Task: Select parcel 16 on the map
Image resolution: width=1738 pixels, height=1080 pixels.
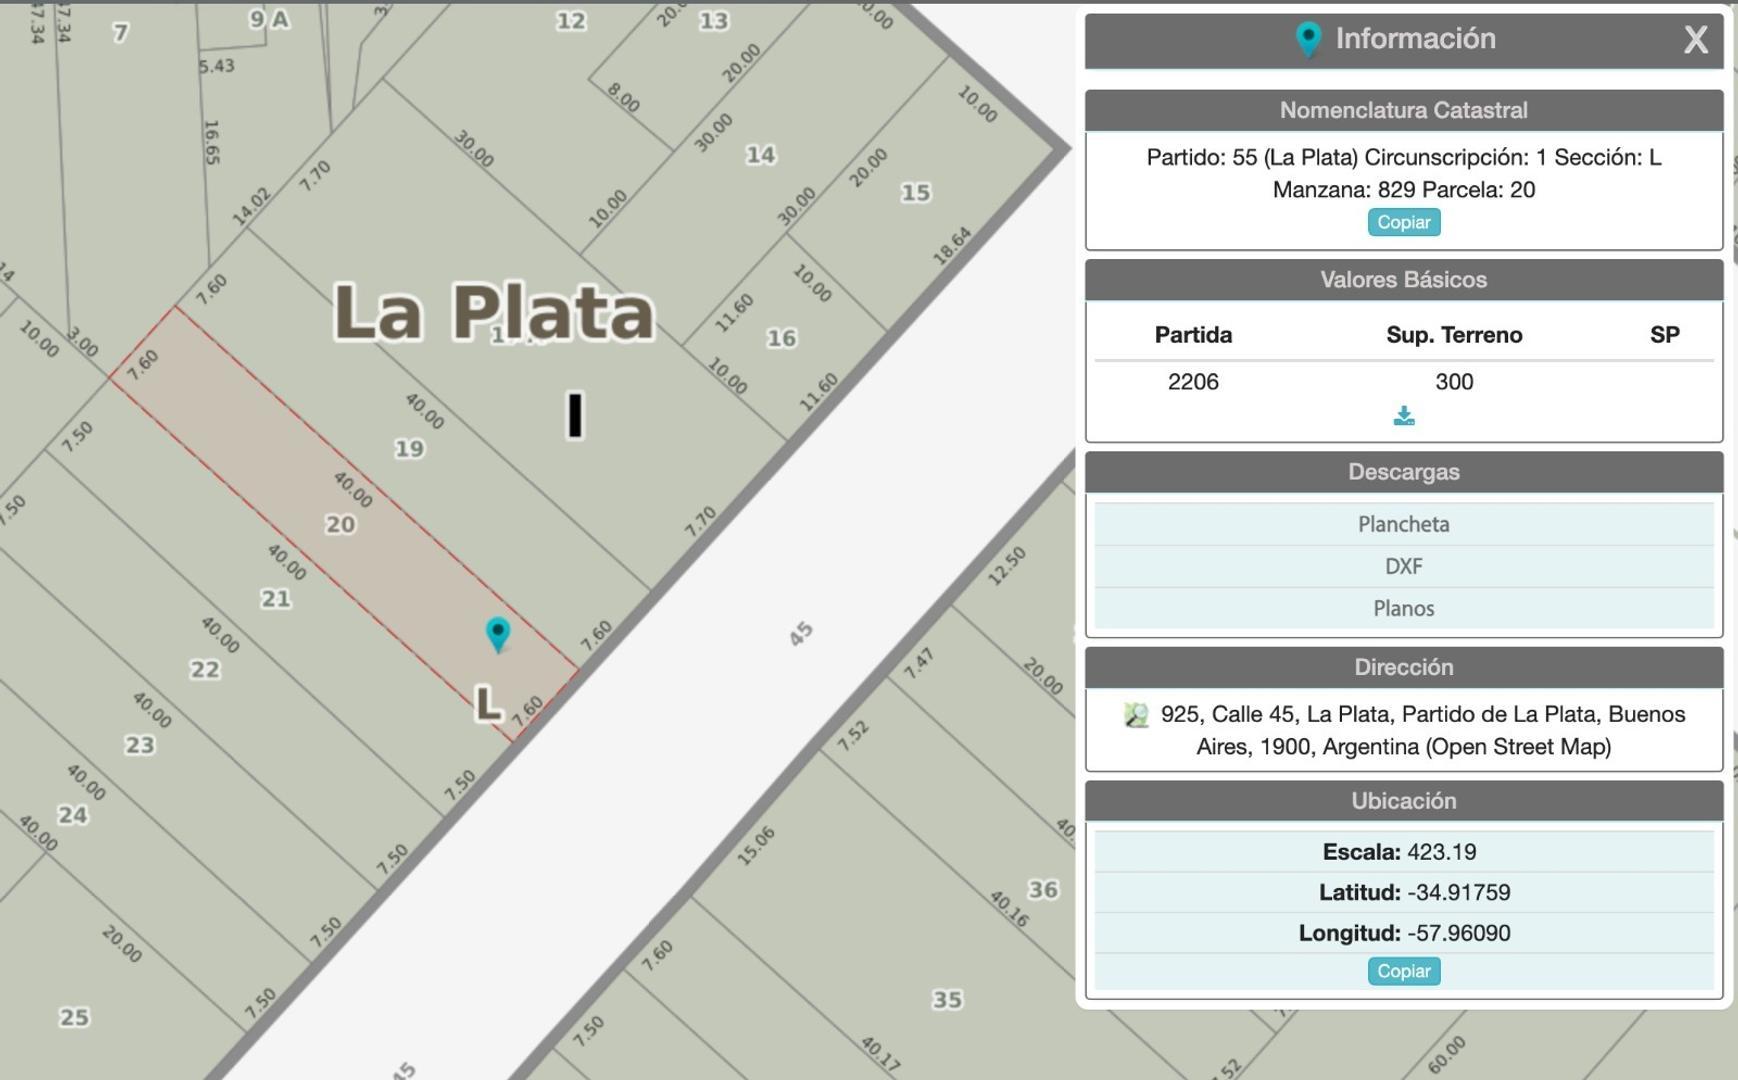Action: pyautogui.click(x=781, y=338)
